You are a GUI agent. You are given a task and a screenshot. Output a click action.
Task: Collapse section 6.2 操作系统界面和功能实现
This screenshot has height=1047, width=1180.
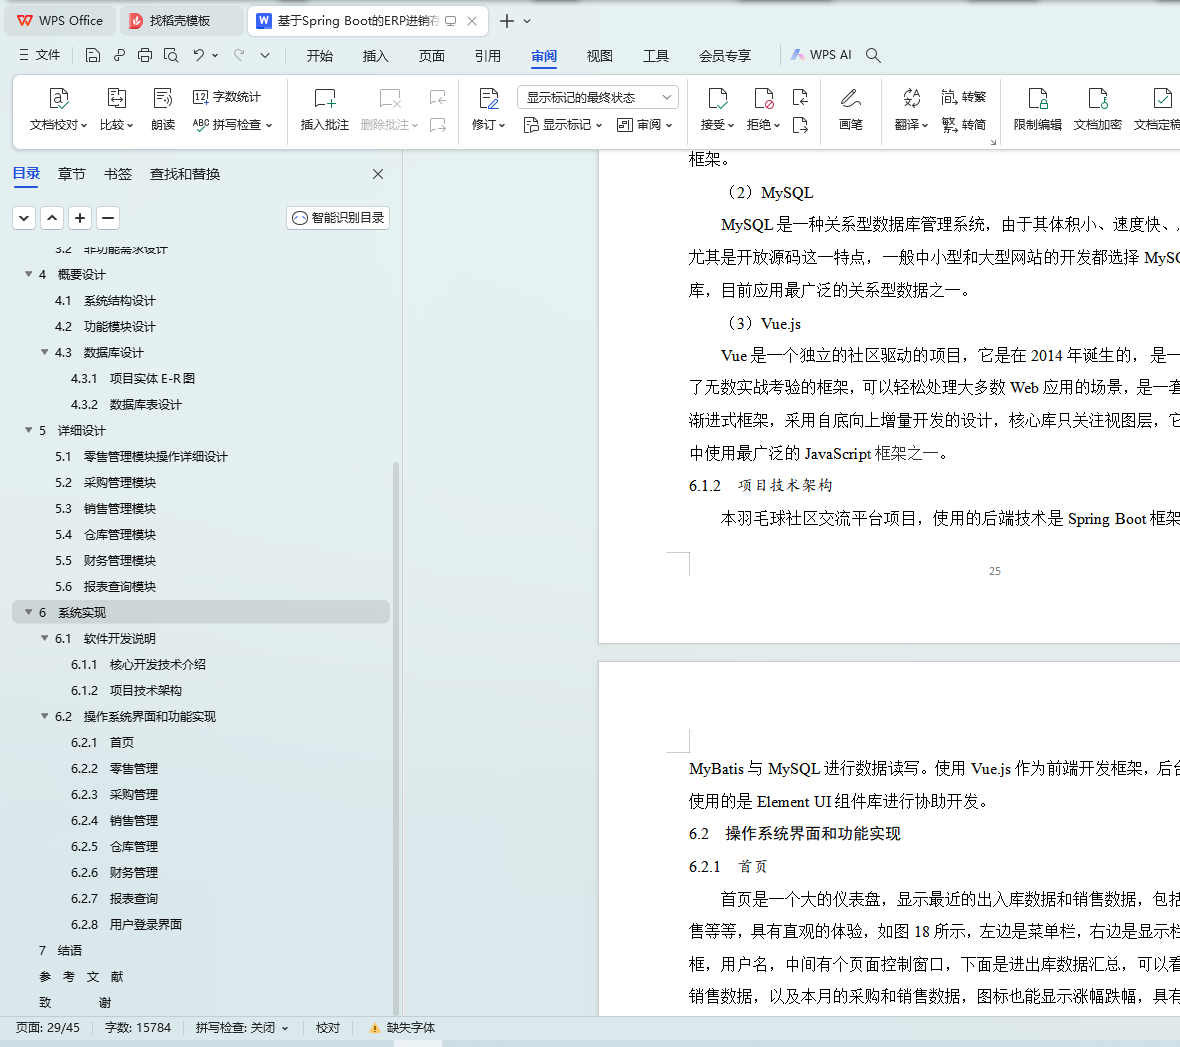pos(44,716)
